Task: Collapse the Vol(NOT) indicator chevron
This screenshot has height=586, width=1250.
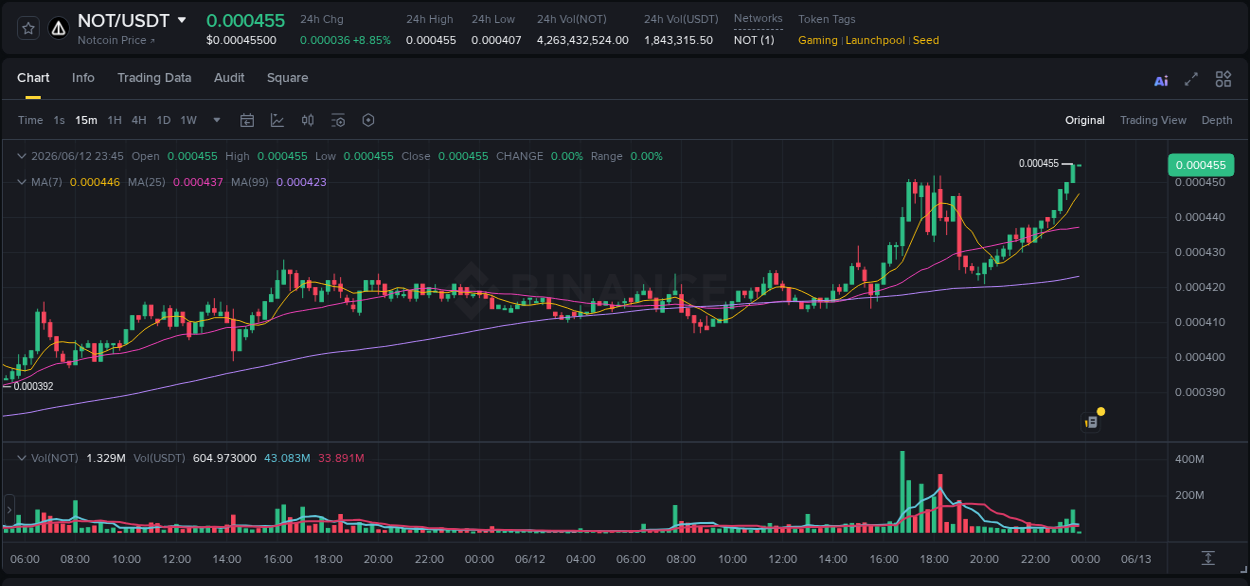Action: click(22, 458)
